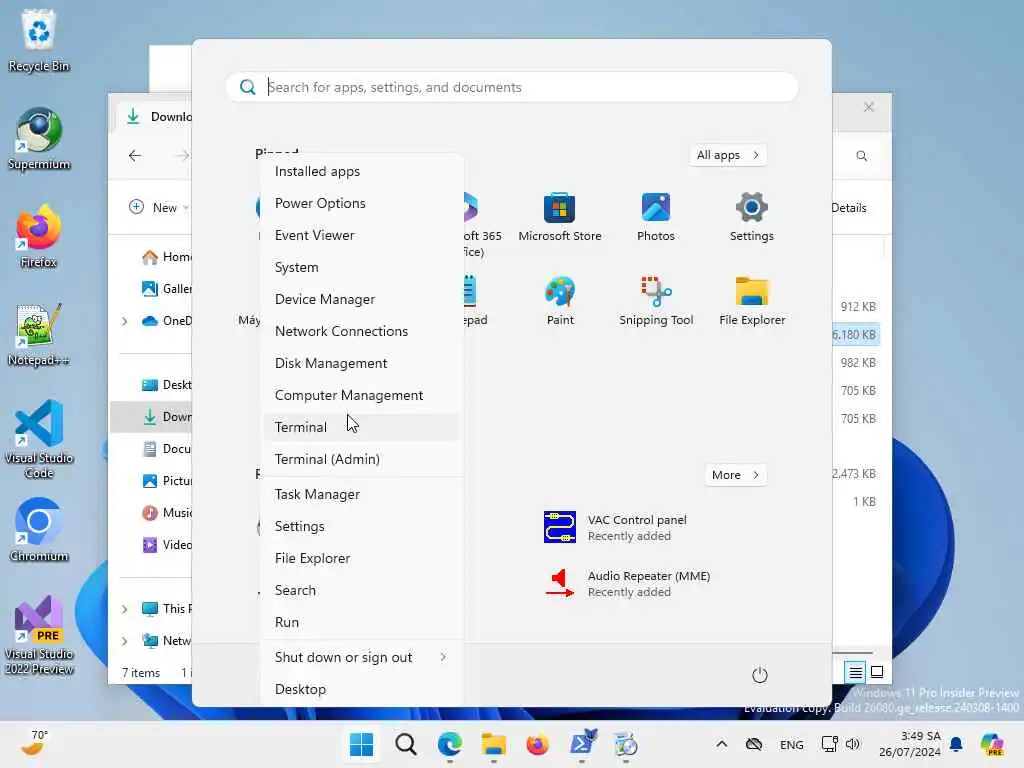This screenshot has height=768, width=1024.
Task: Open Microsoft Store pinned app
Action: [x=560, y=218]
